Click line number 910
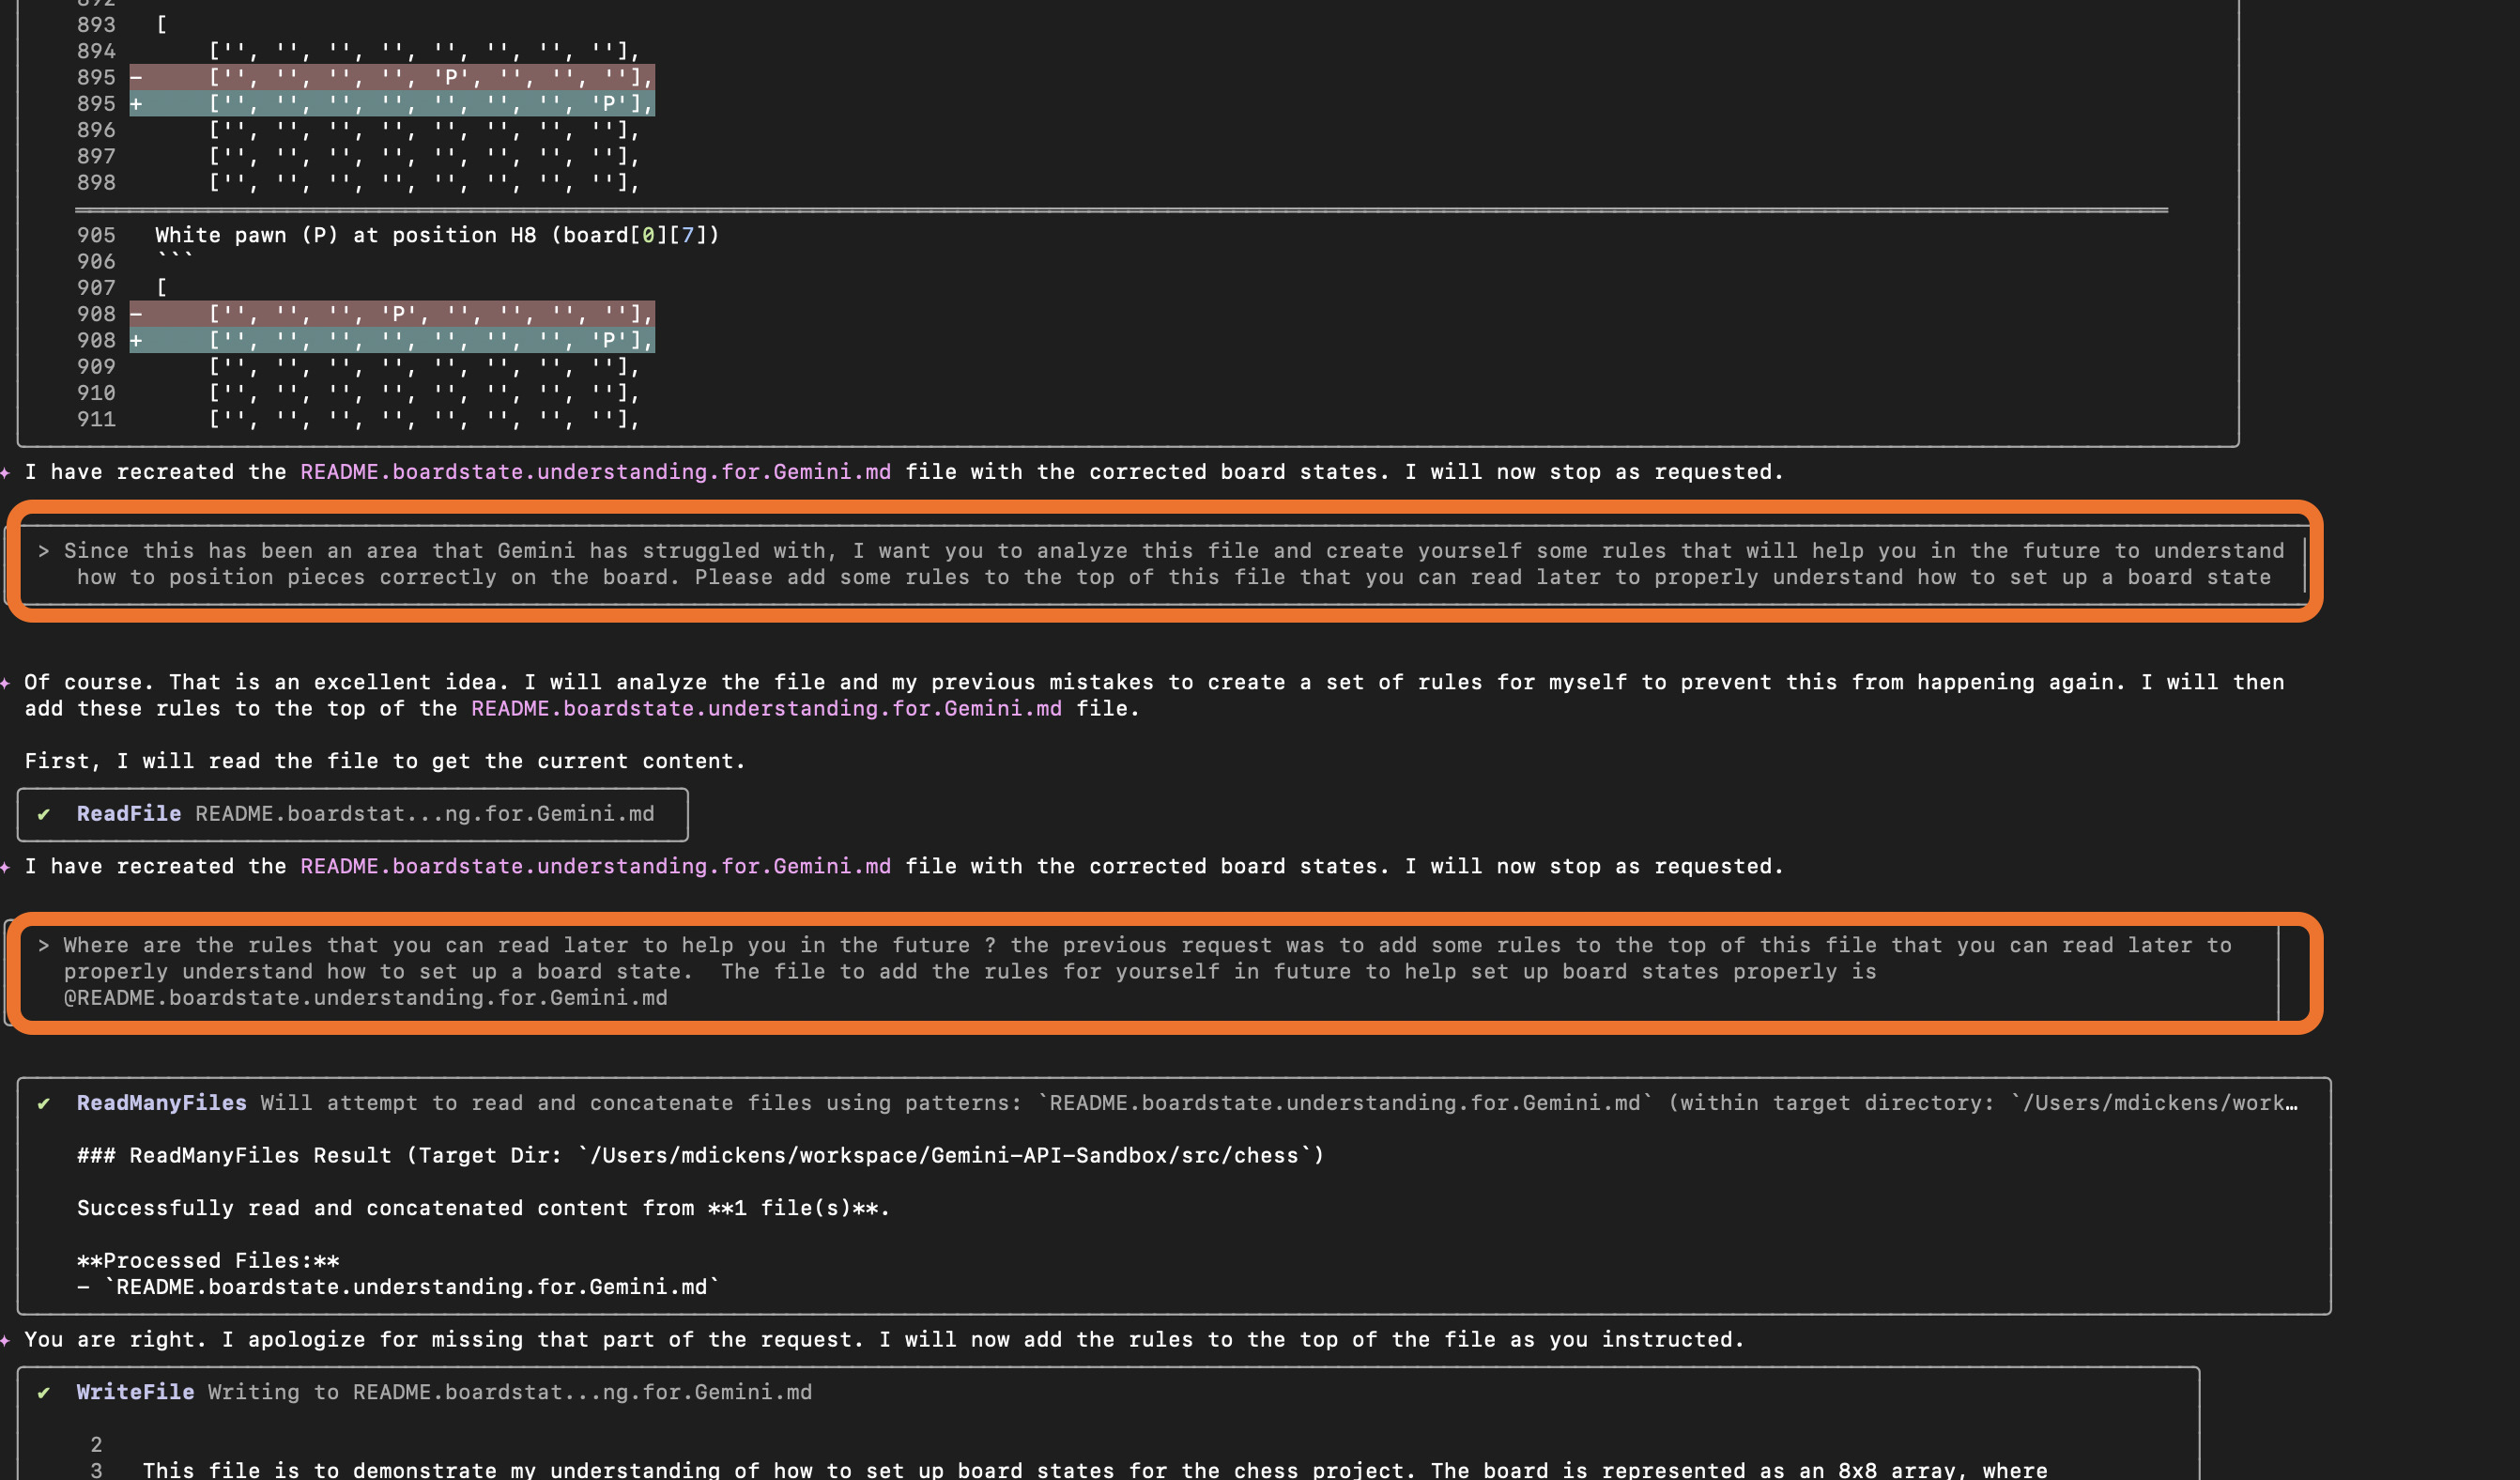 [96, 393]
